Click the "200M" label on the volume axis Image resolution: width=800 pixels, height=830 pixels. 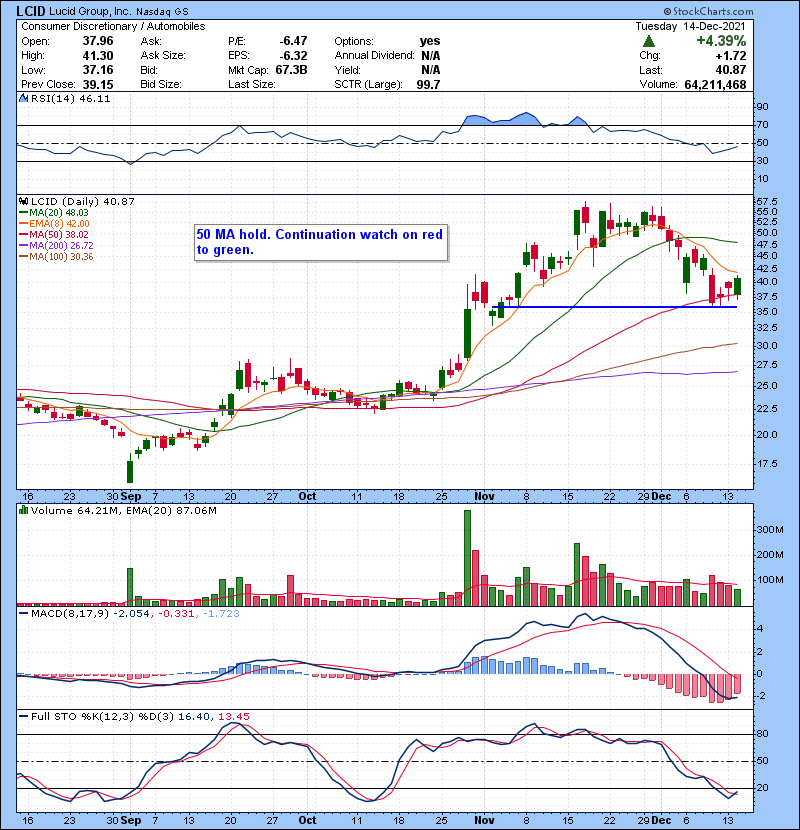[x=770, y=555]
